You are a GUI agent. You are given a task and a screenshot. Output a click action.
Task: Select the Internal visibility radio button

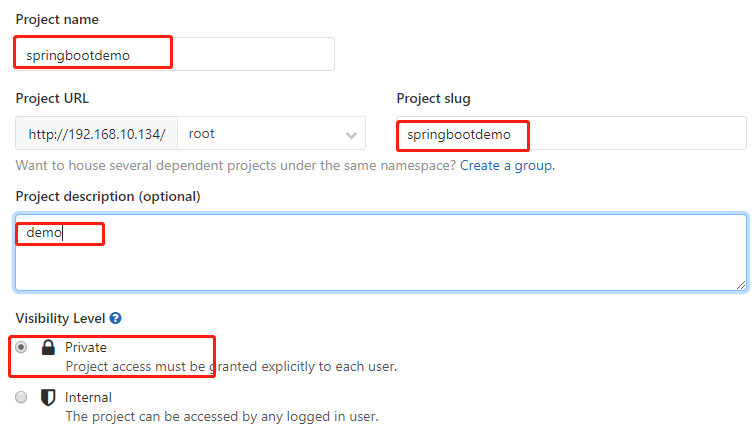click(x=21, y=397)
